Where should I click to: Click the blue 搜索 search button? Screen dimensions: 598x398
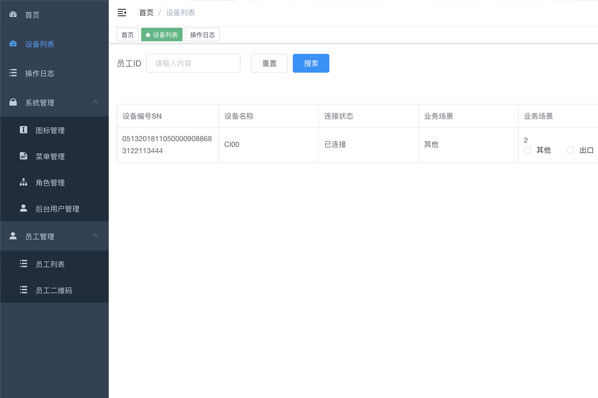click(311, 63)
